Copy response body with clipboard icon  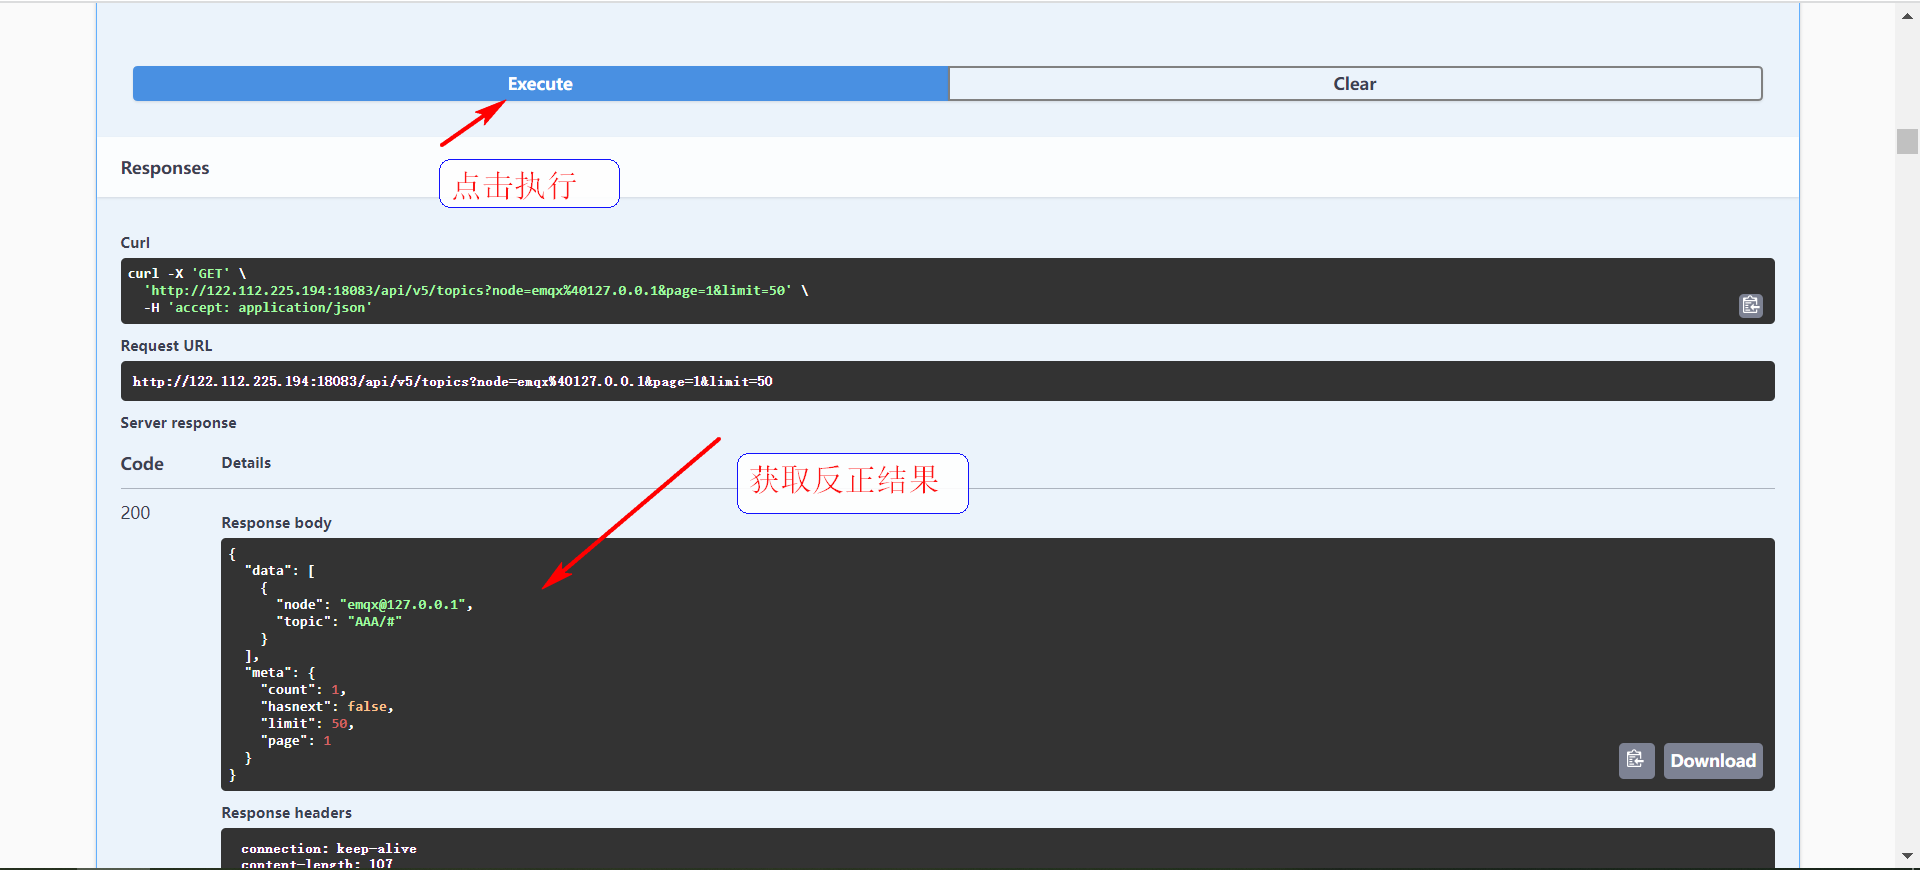(1636, 760)
